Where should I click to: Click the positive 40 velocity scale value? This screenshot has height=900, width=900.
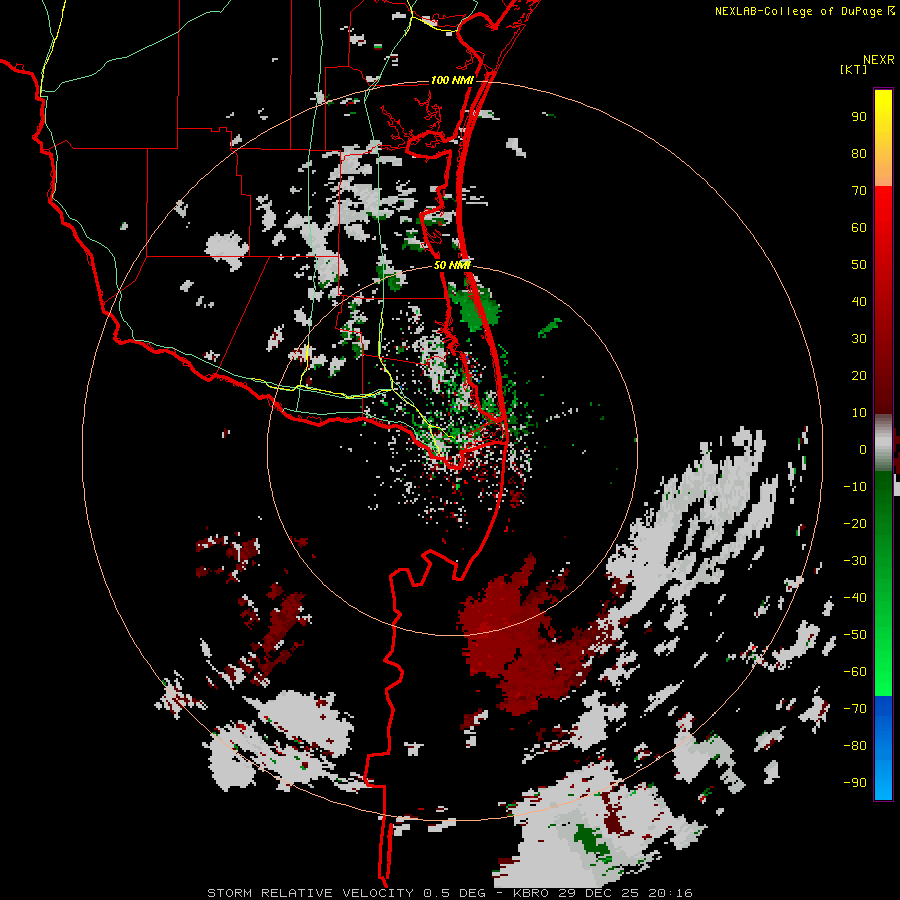[859, 301]
